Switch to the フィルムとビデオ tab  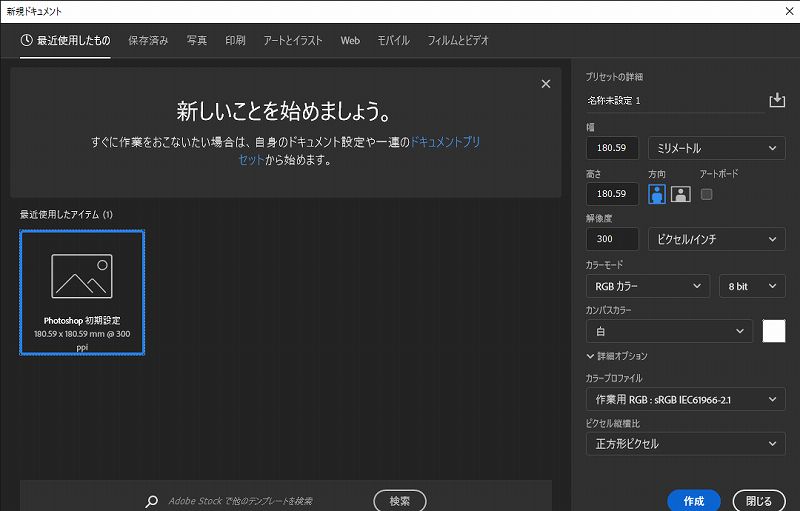click(458, 40)
